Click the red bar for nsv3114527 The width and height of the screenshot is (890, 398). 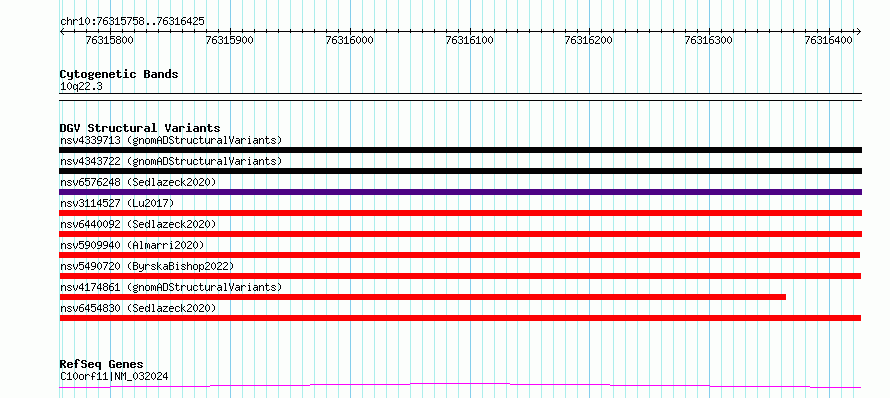click(x=460, y=213)
